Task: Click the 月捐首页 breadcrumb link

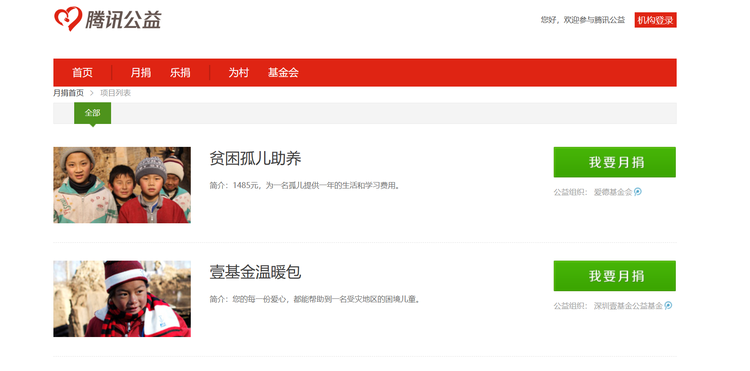Action: tap(68, 93)
